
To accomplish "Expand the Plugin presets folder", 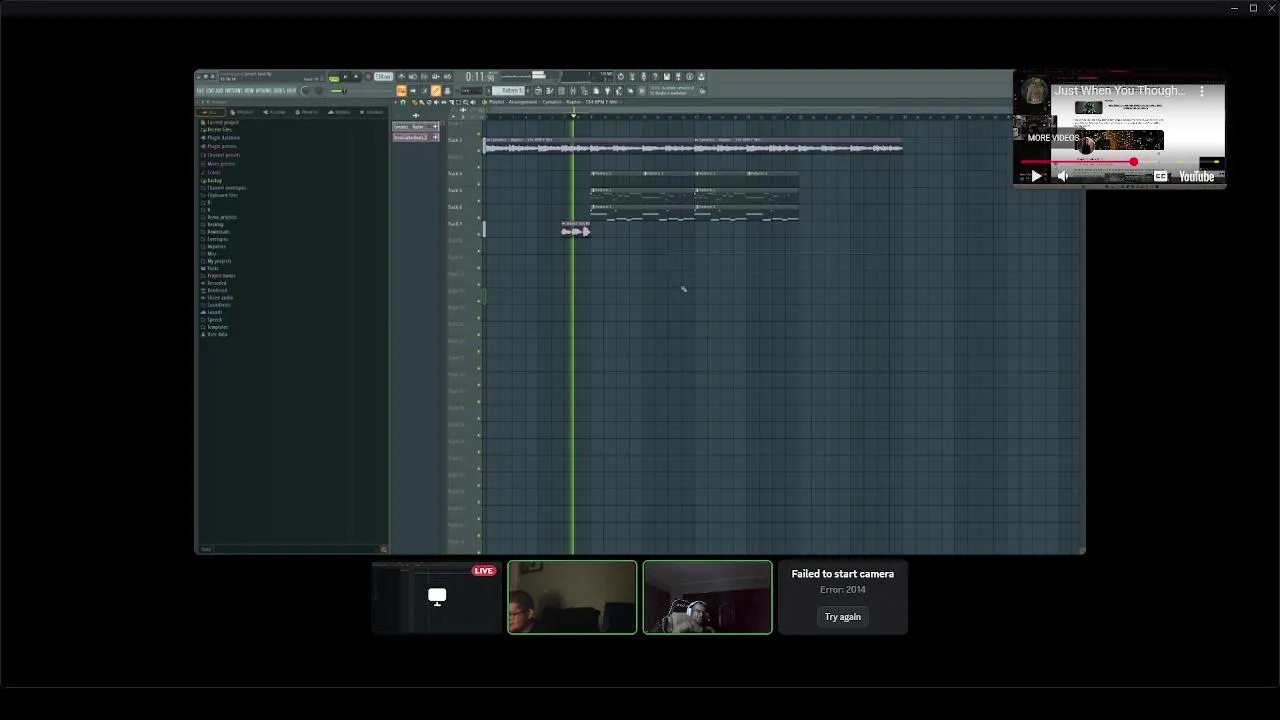I will coord(221,146).
